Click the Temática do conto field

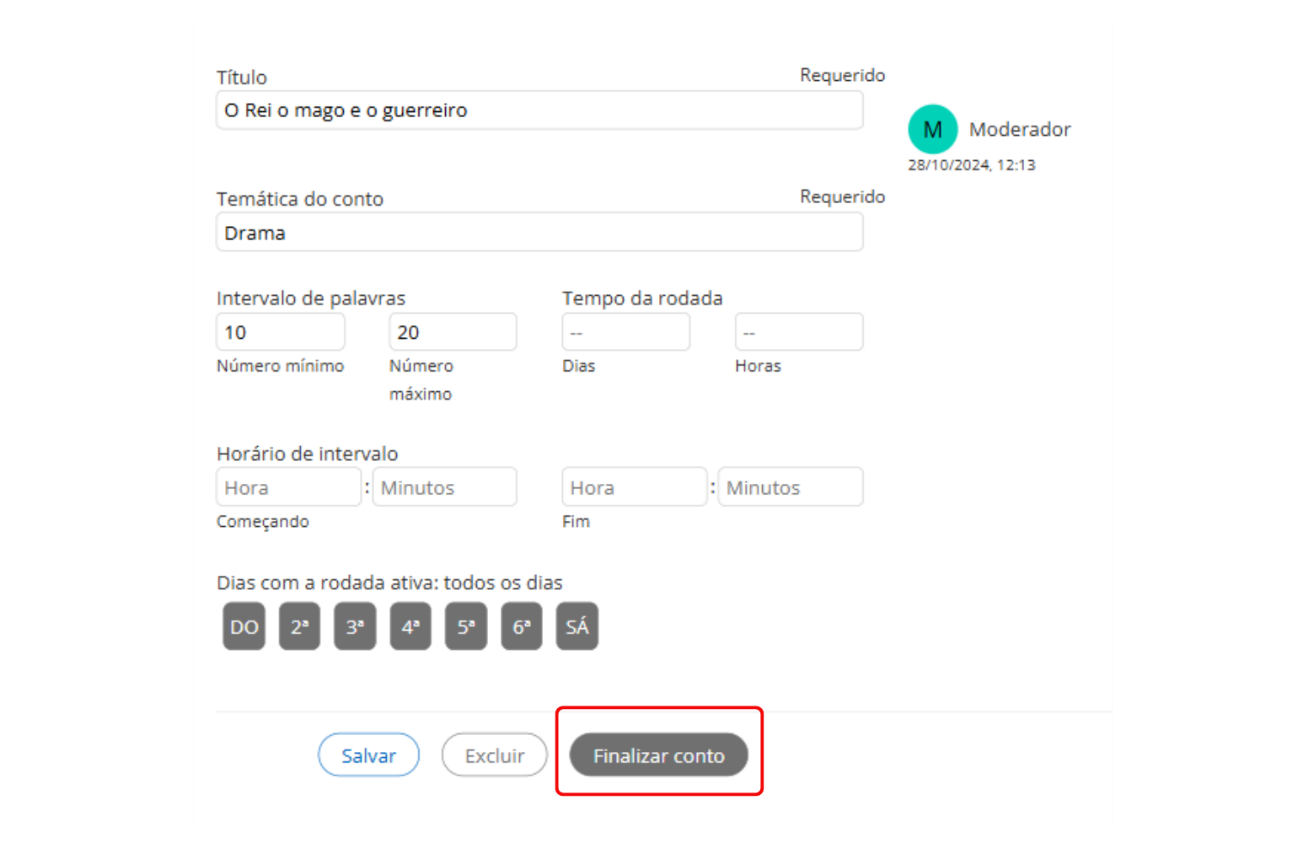click(x=539, y=232)
